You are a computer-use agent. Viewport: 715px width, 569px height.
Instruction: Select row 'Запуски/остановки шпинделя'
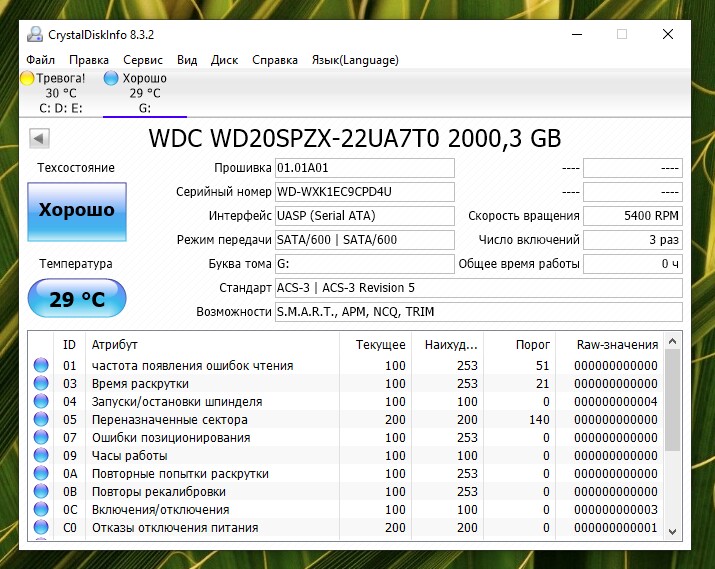347,401
